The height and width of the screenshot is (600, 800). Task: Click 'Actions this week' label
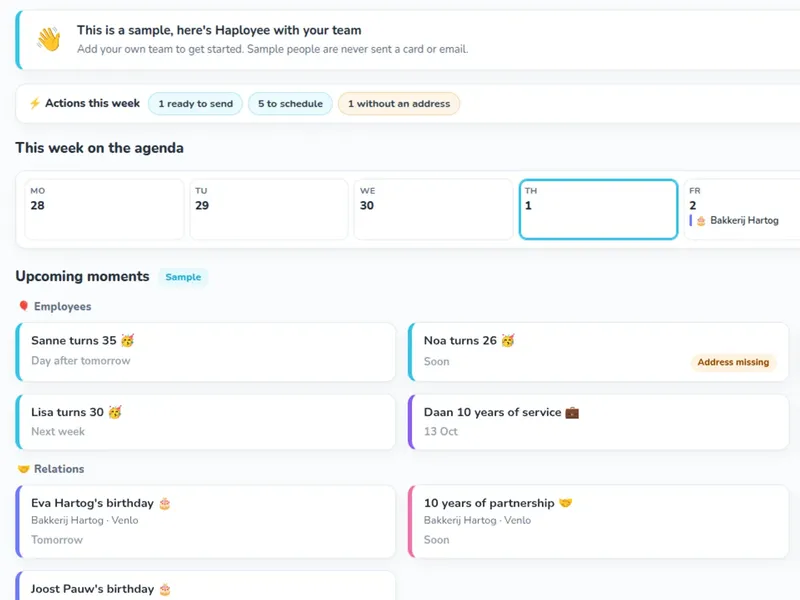92,103
